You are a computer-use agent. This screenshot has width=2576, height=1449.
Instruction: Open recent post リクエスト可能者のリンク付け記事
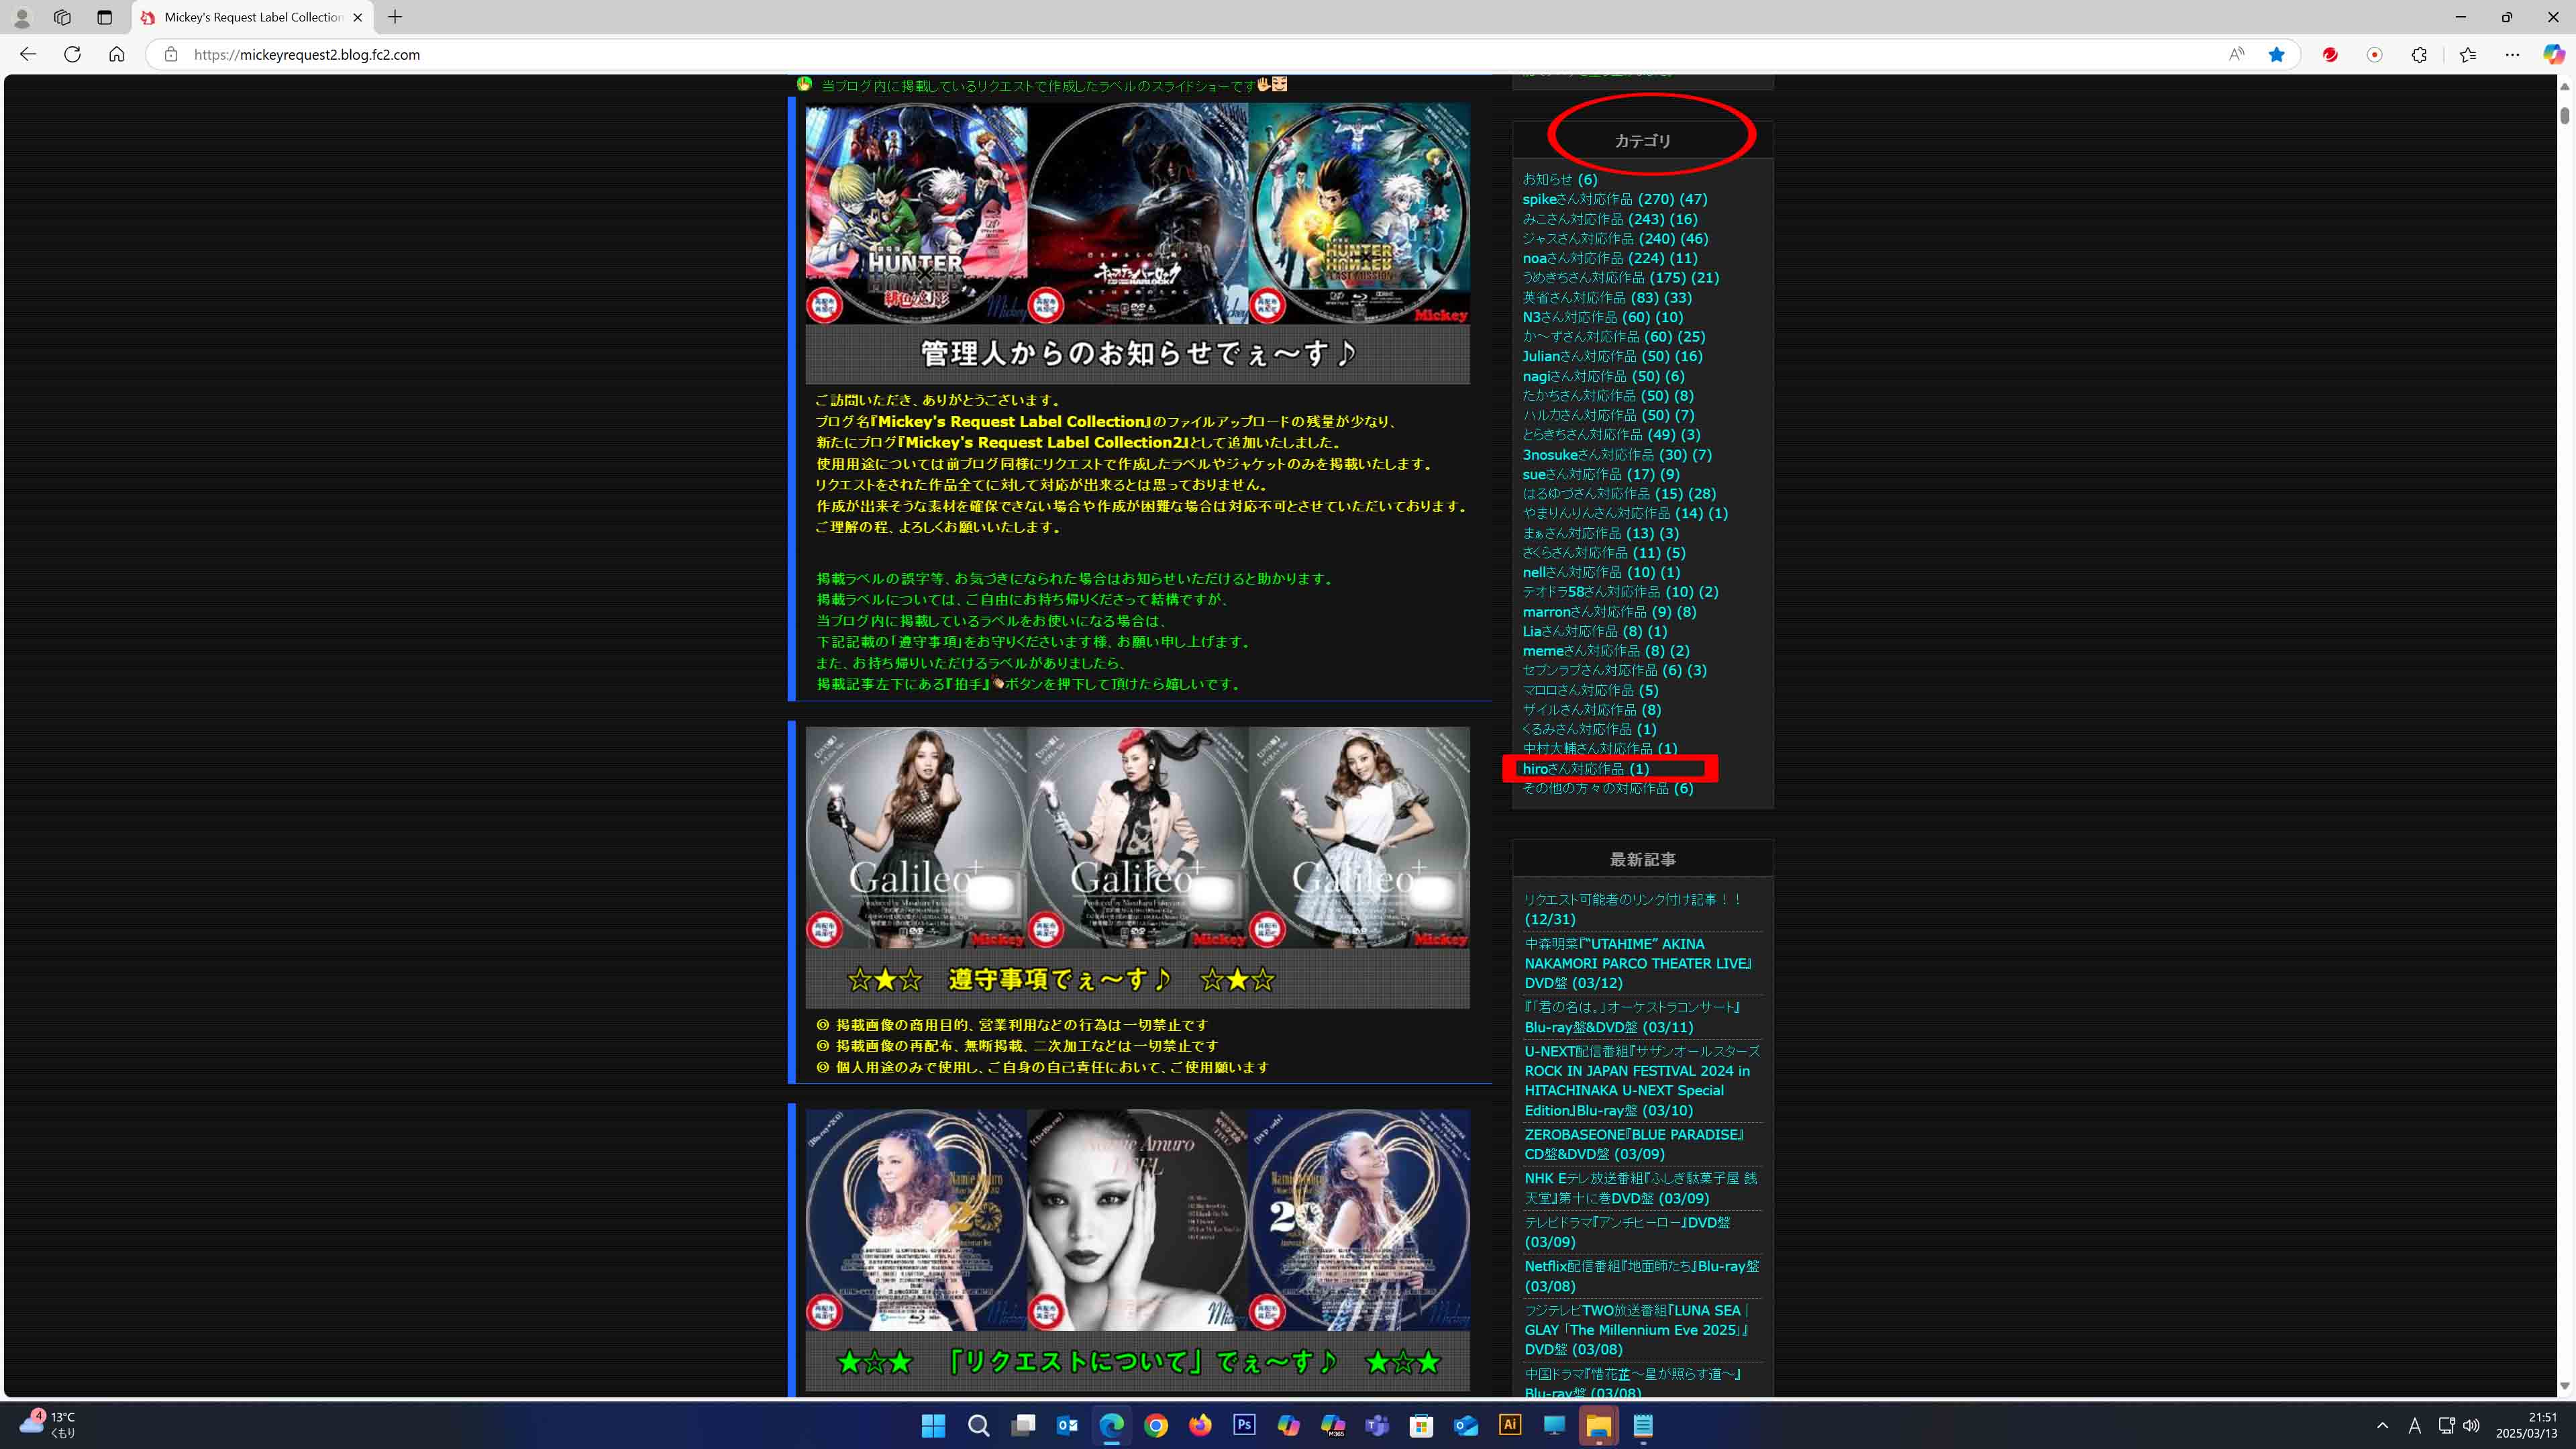tap(1634, 909)
